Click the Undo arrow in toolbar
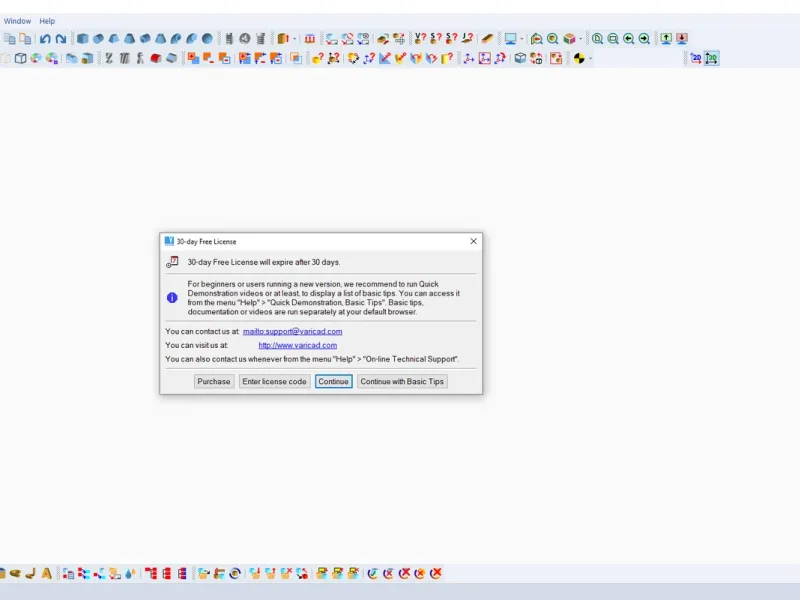The image size is (800, 600). pyautogui.click(x=45, y=39)
